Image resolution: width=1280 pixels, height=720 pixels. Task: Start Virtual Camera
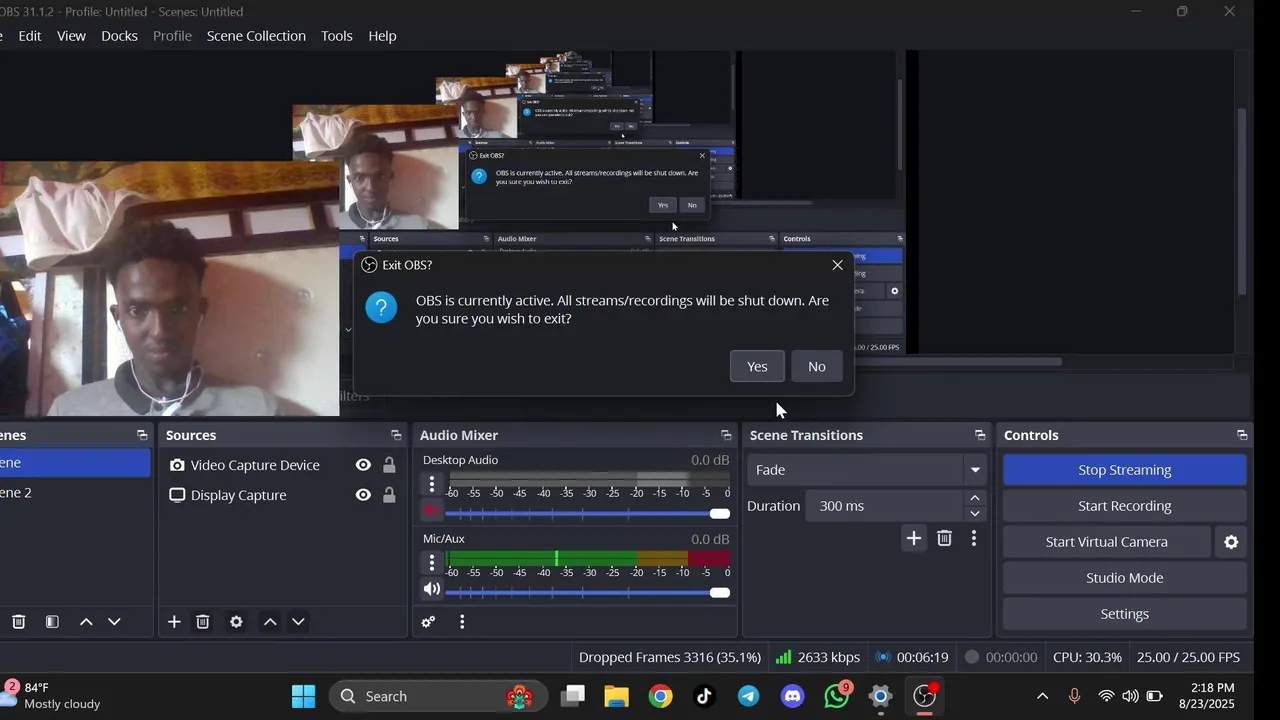(x=1107, y=542)
